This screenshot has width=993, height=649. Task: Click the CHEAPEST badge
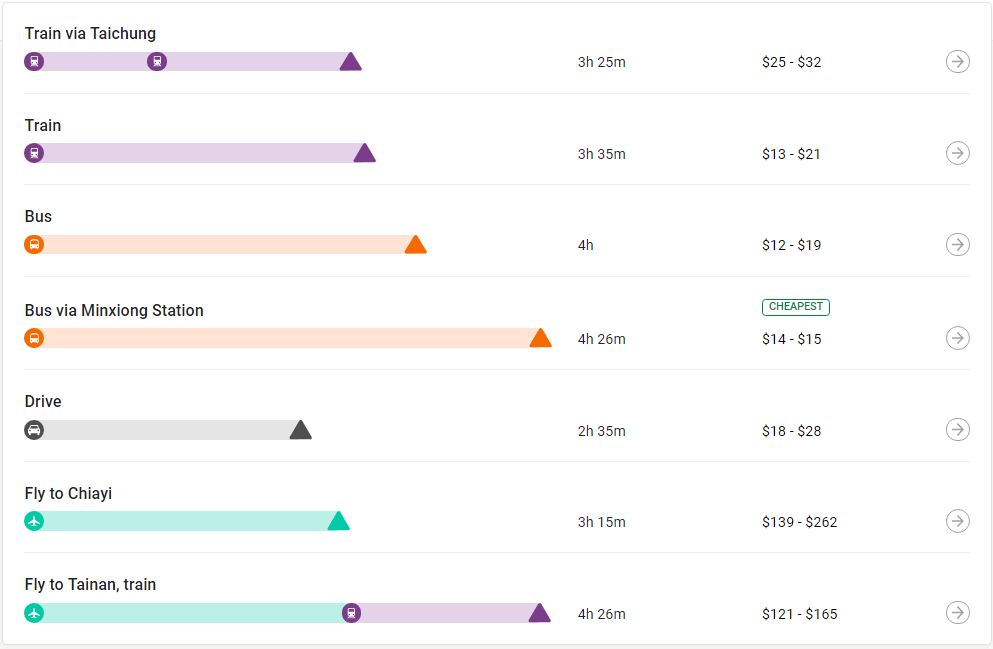pos(795,307)
